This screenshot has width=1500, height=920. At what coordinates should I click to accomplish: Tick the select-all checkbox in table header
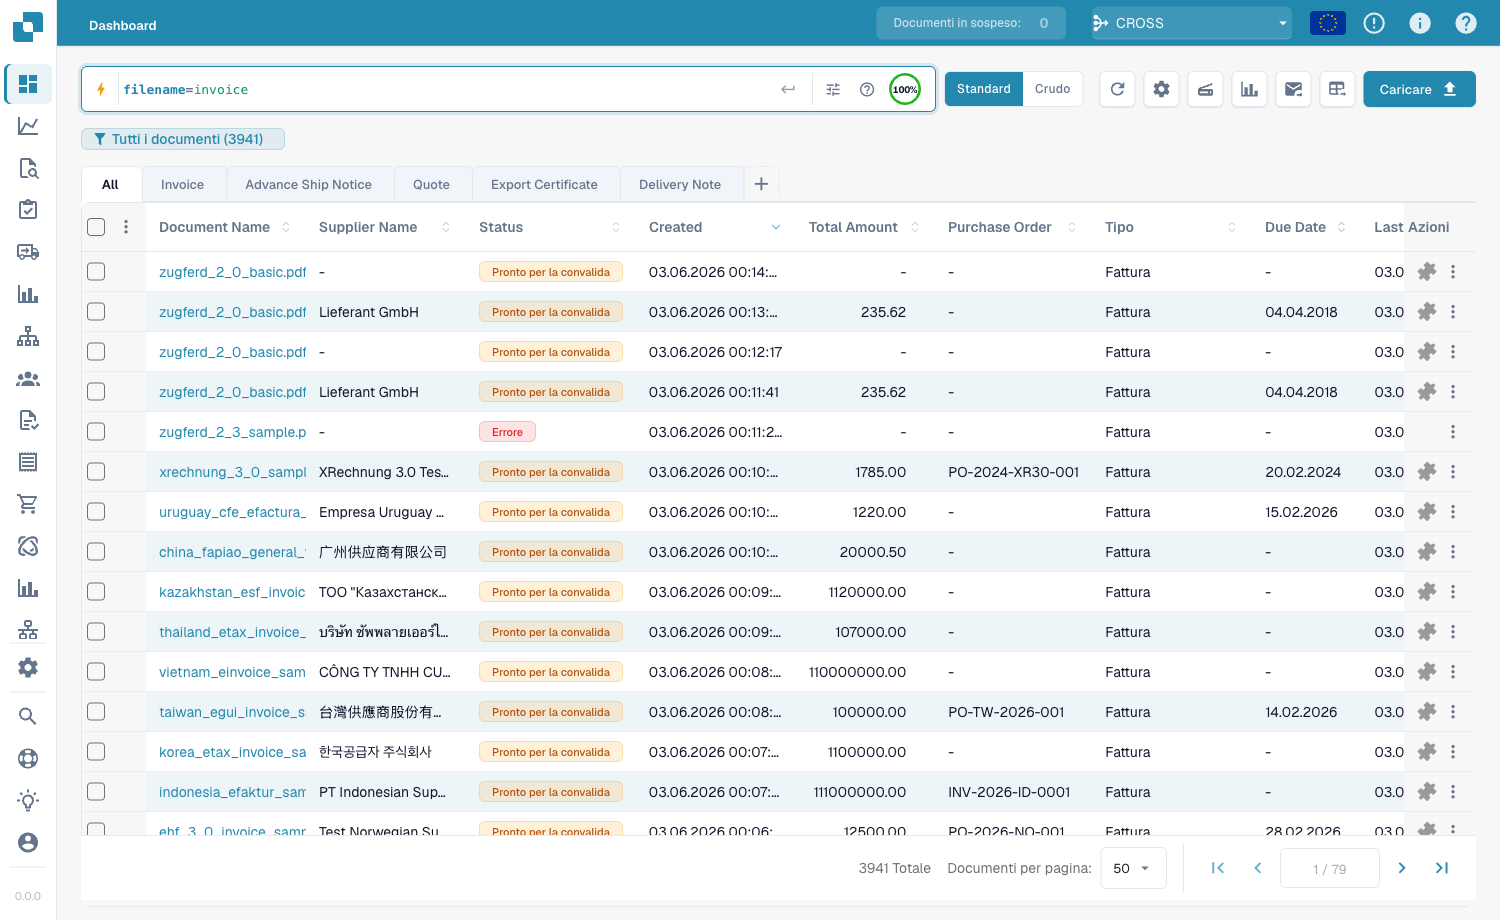96,227
